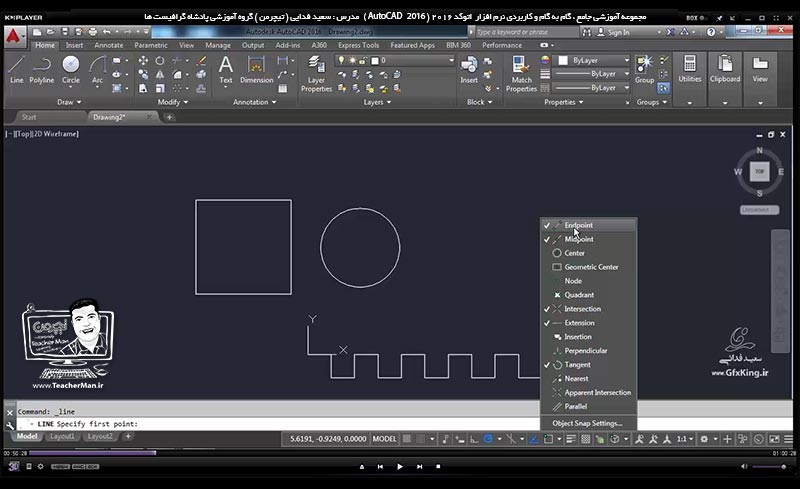Click the Rotate tool in Modify panel

(160, 61)
